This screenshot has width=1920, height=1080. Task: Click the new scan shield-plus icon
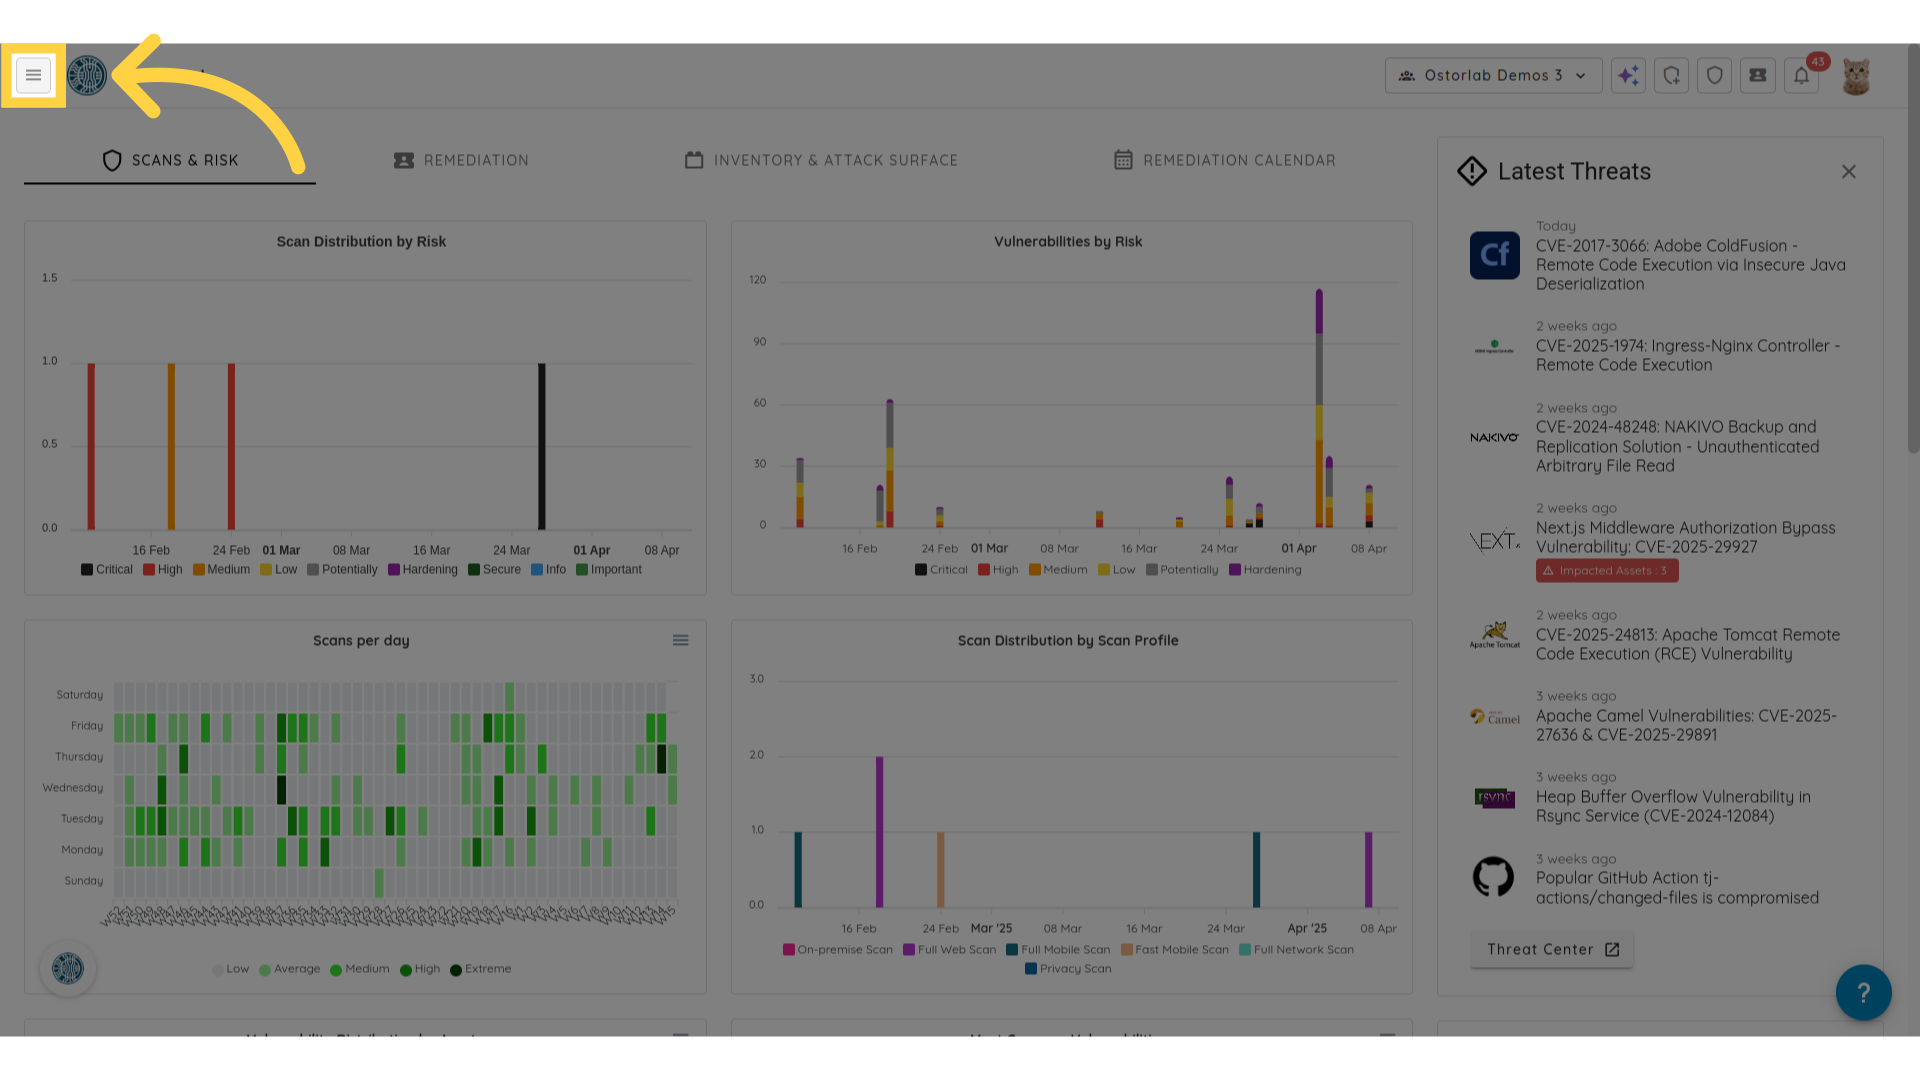point(1671,75)
